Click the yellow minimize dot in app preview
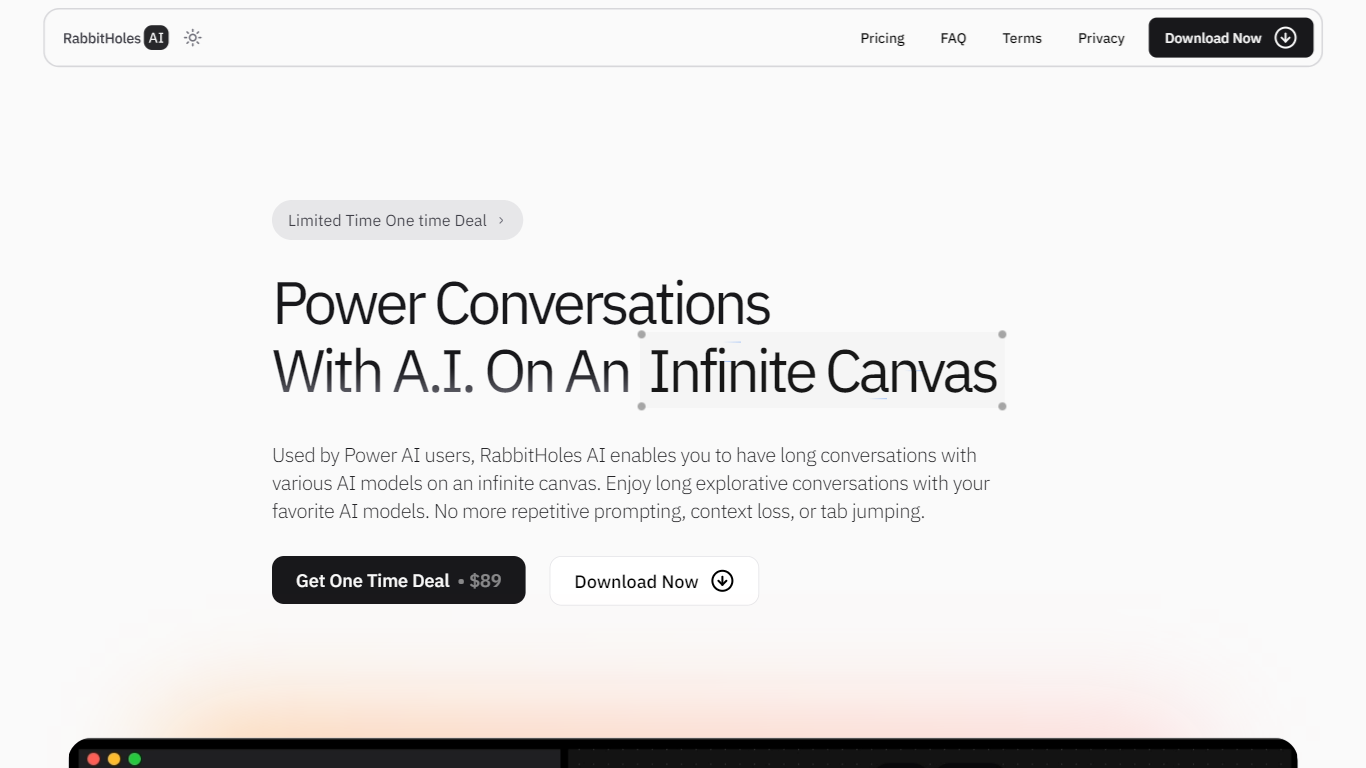Viewport: 1366px width, 768px height. click(x=114, y=759)
